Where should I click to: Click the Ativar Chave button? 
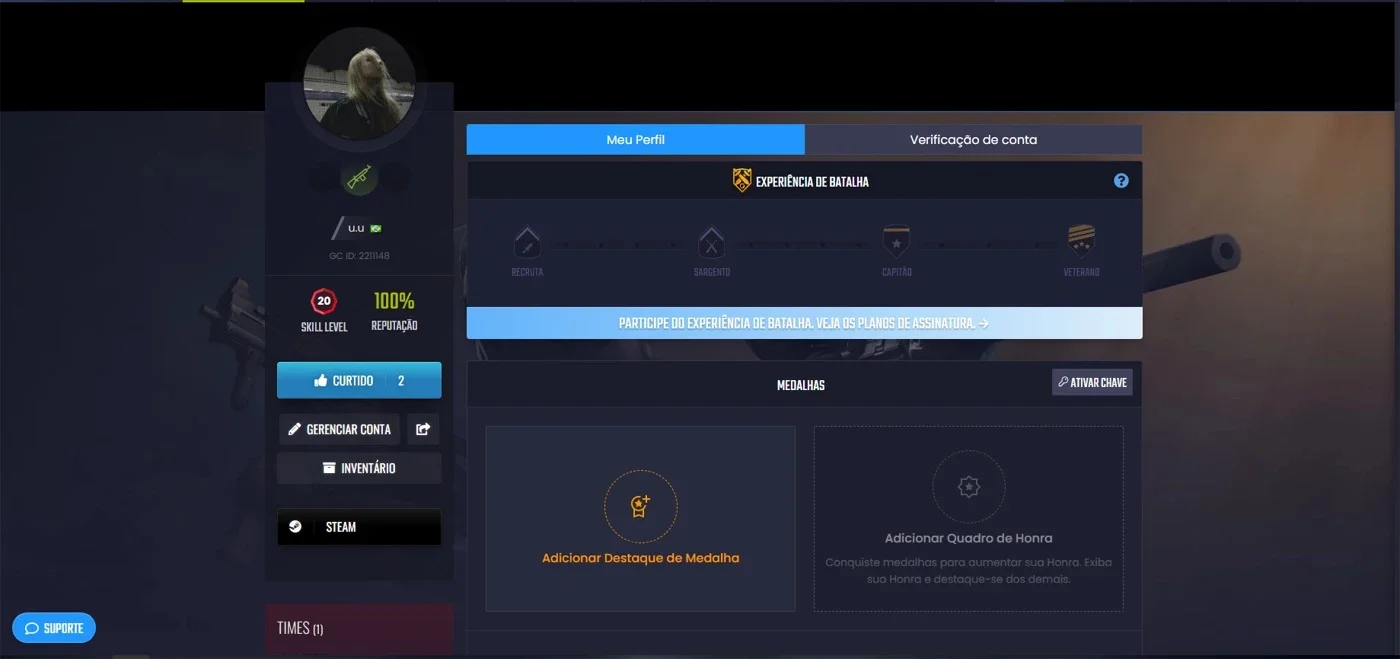coord(1092,382)
